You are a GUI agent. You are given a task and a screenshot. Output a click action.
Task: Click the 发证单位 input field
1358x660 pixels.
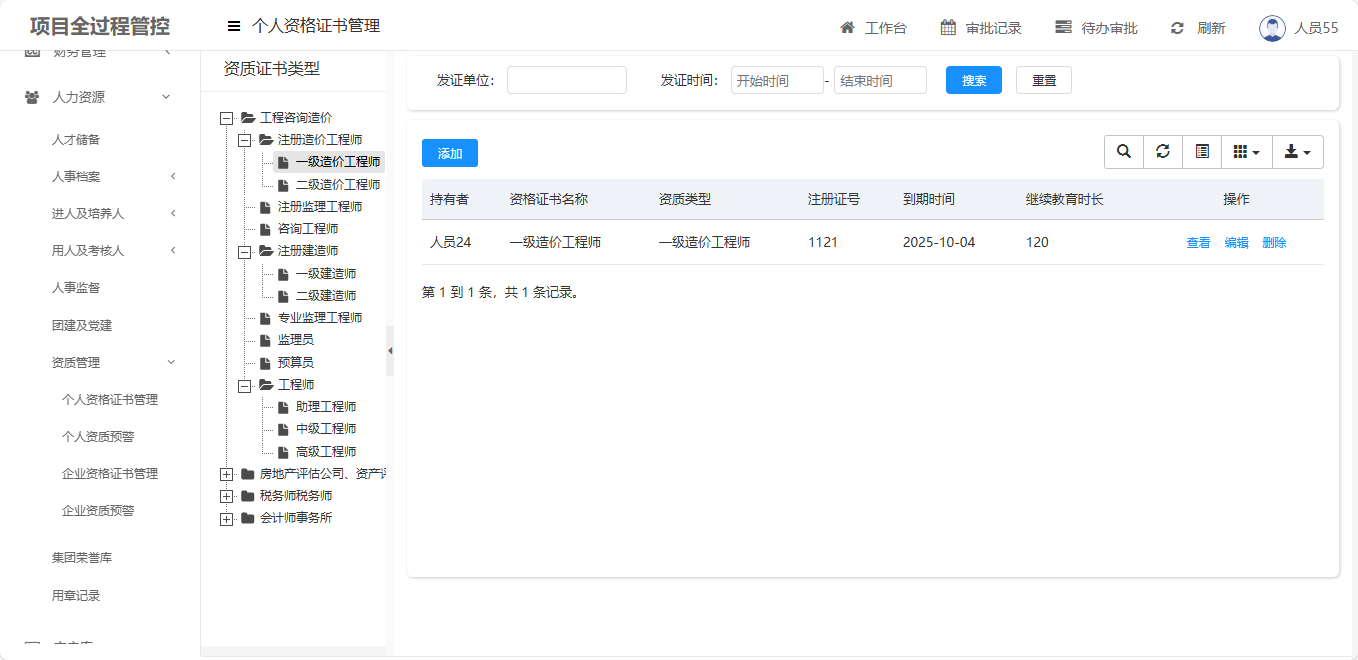[566, 80]
